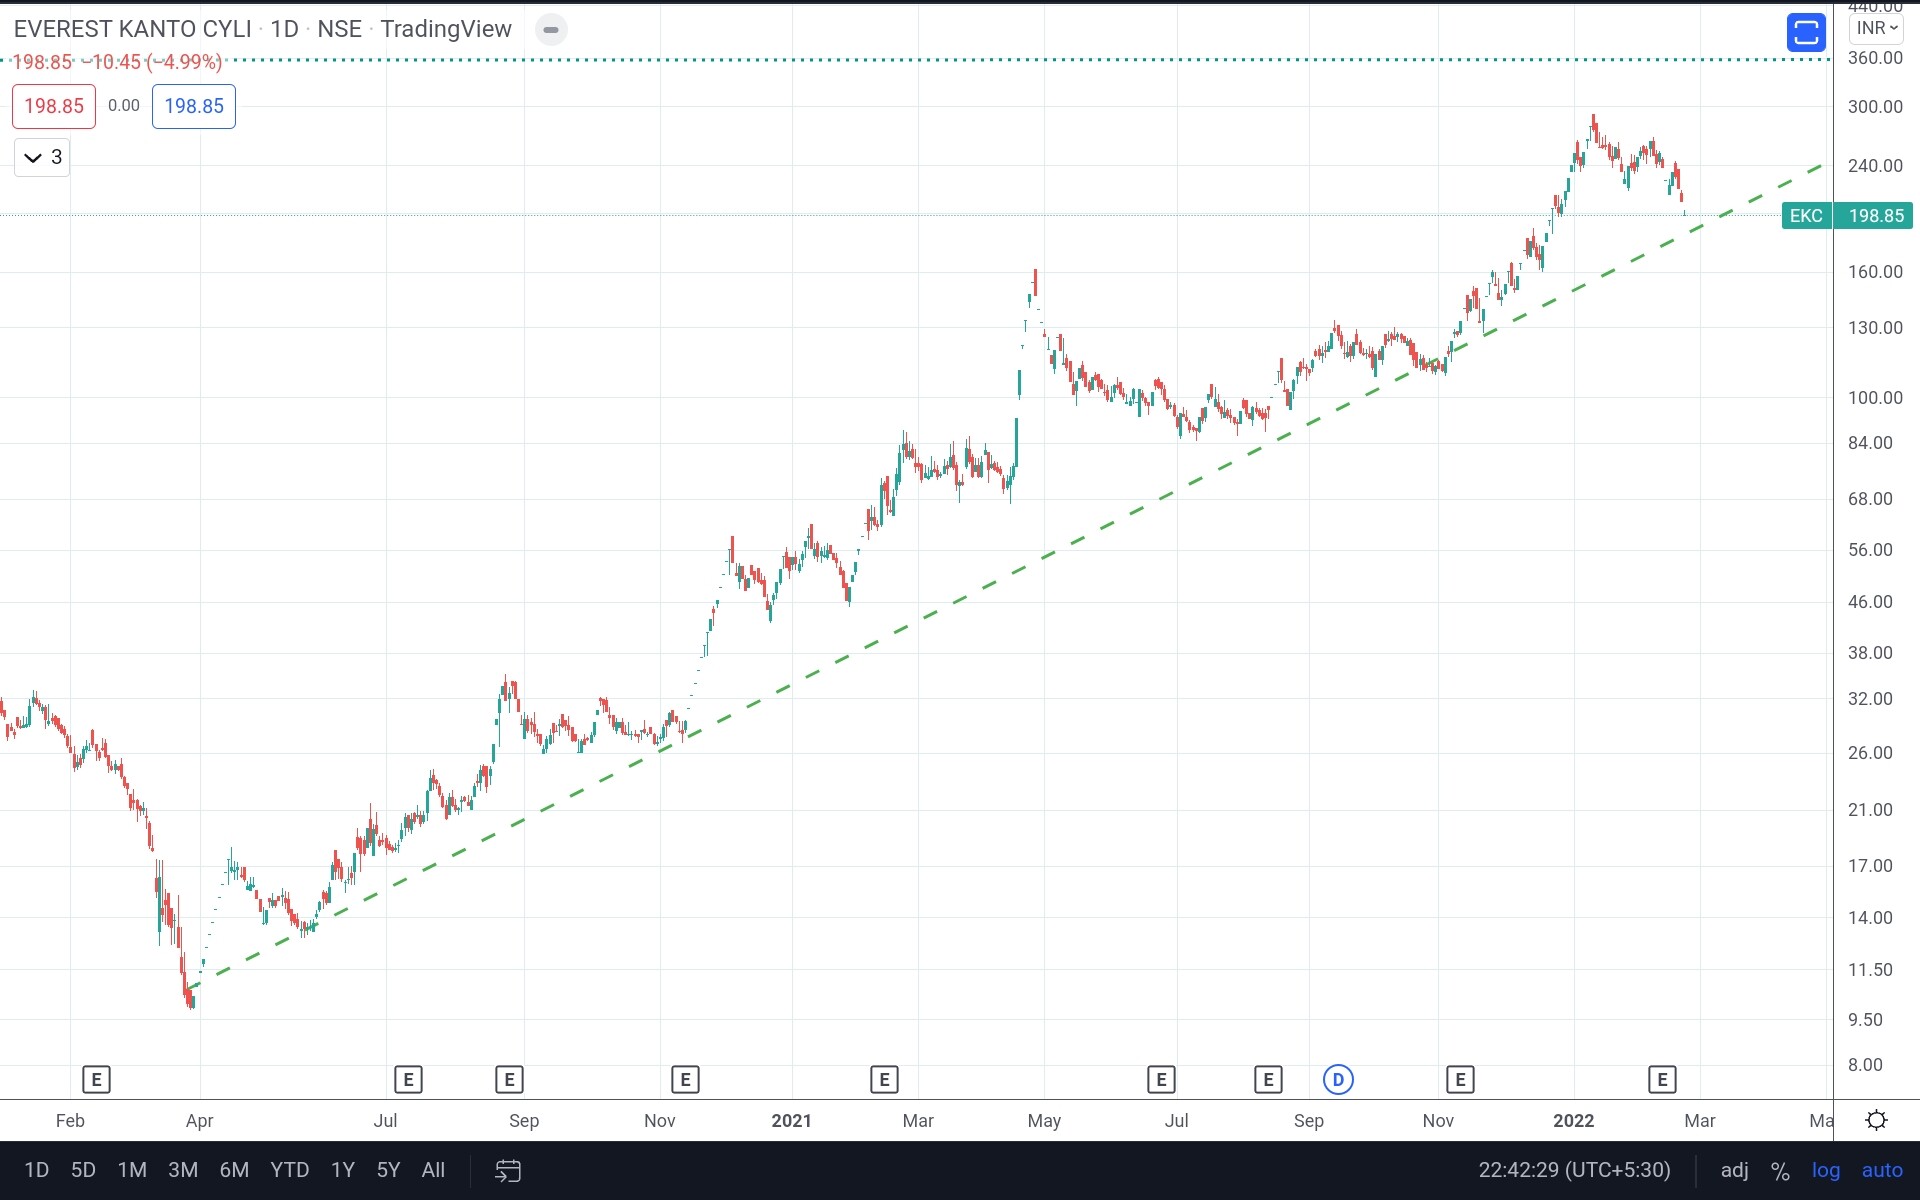Click the earnings E marker near Jul 2021
Image resolution: width=1920 pixels, height=1200 pixels.
(1161, 1080)
